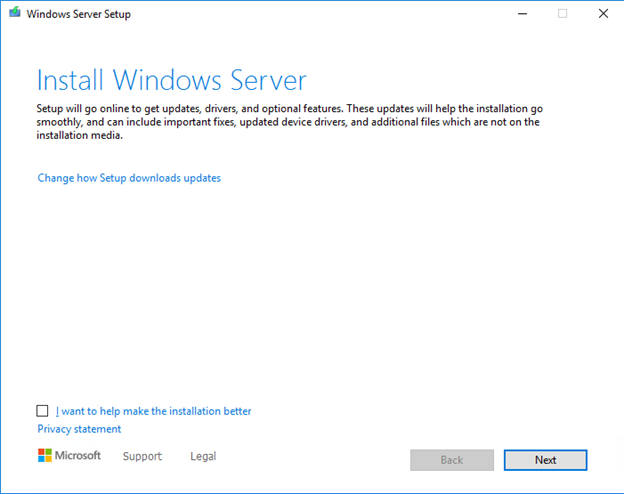
Task: Open Change how Setup downloads updates
Action: [x=129, y=178]
